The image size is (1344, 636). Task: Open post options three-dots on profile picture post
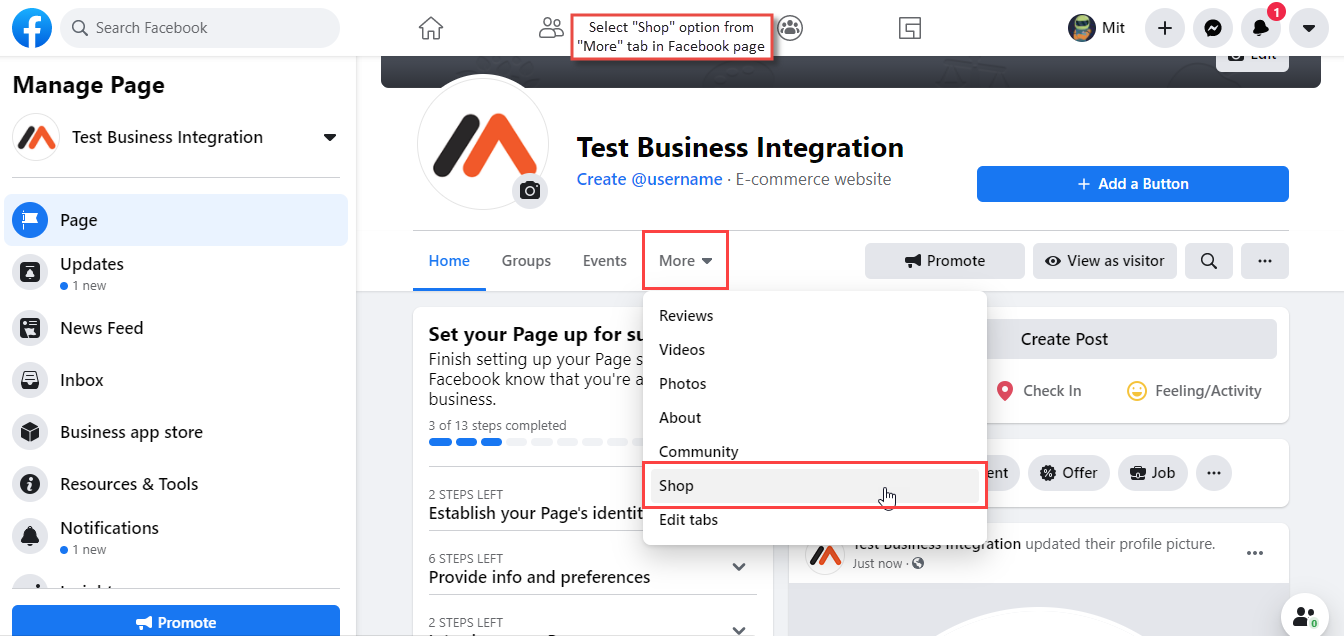(1255, 553)
